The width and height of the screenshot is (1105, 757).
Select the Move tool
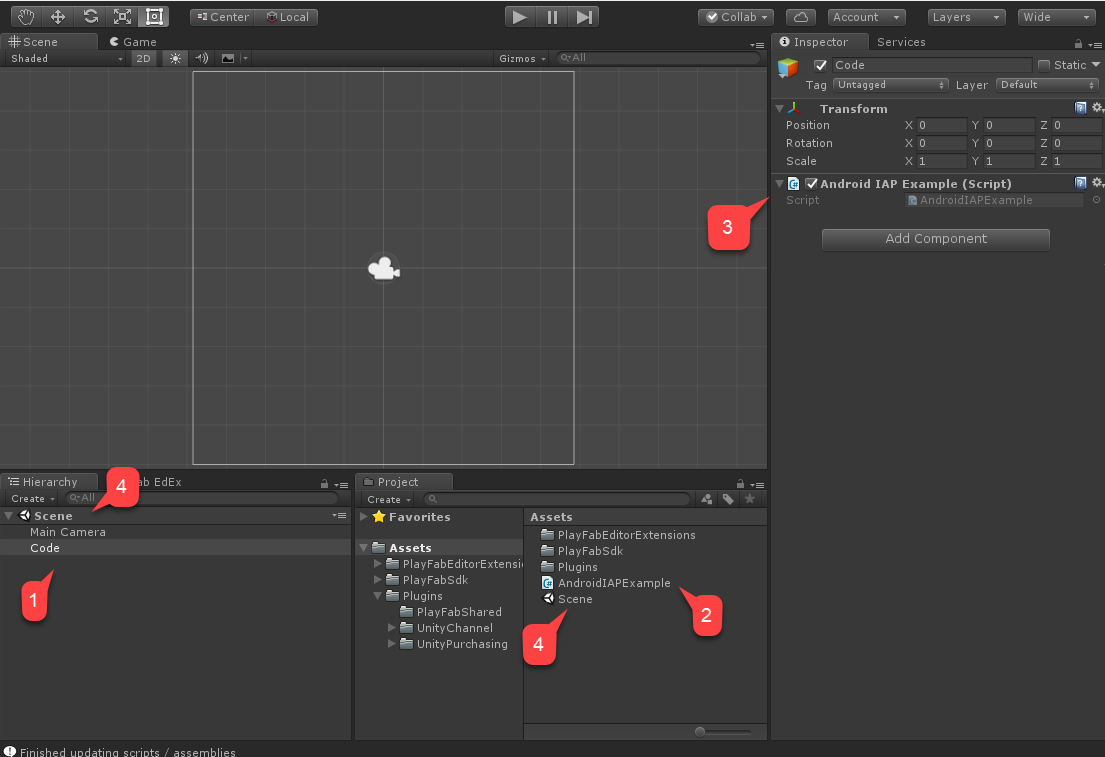point(57,16)
